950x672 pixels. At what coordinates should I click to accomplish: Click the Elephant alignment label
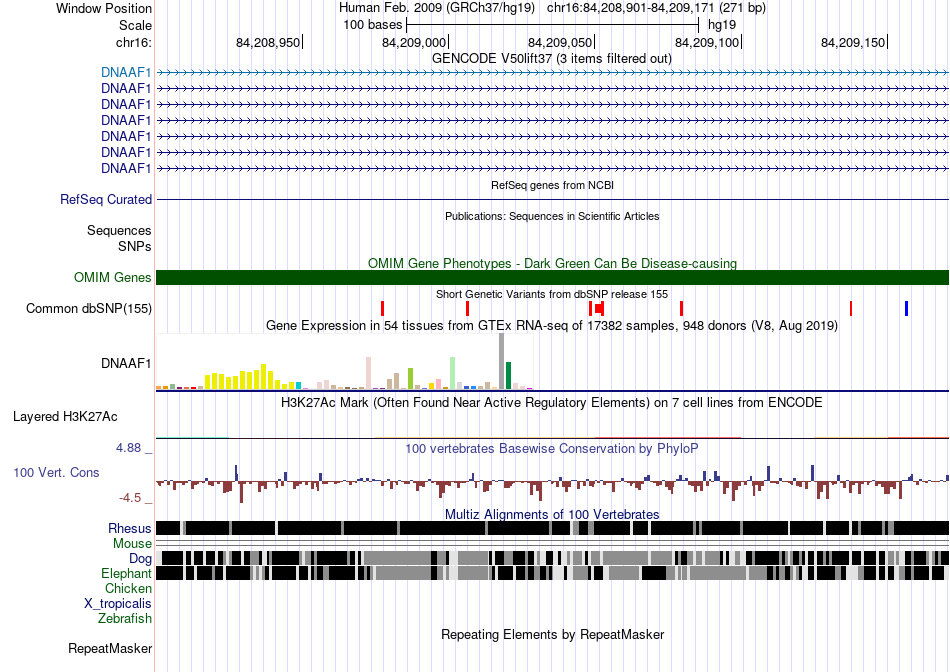(126, 573)
